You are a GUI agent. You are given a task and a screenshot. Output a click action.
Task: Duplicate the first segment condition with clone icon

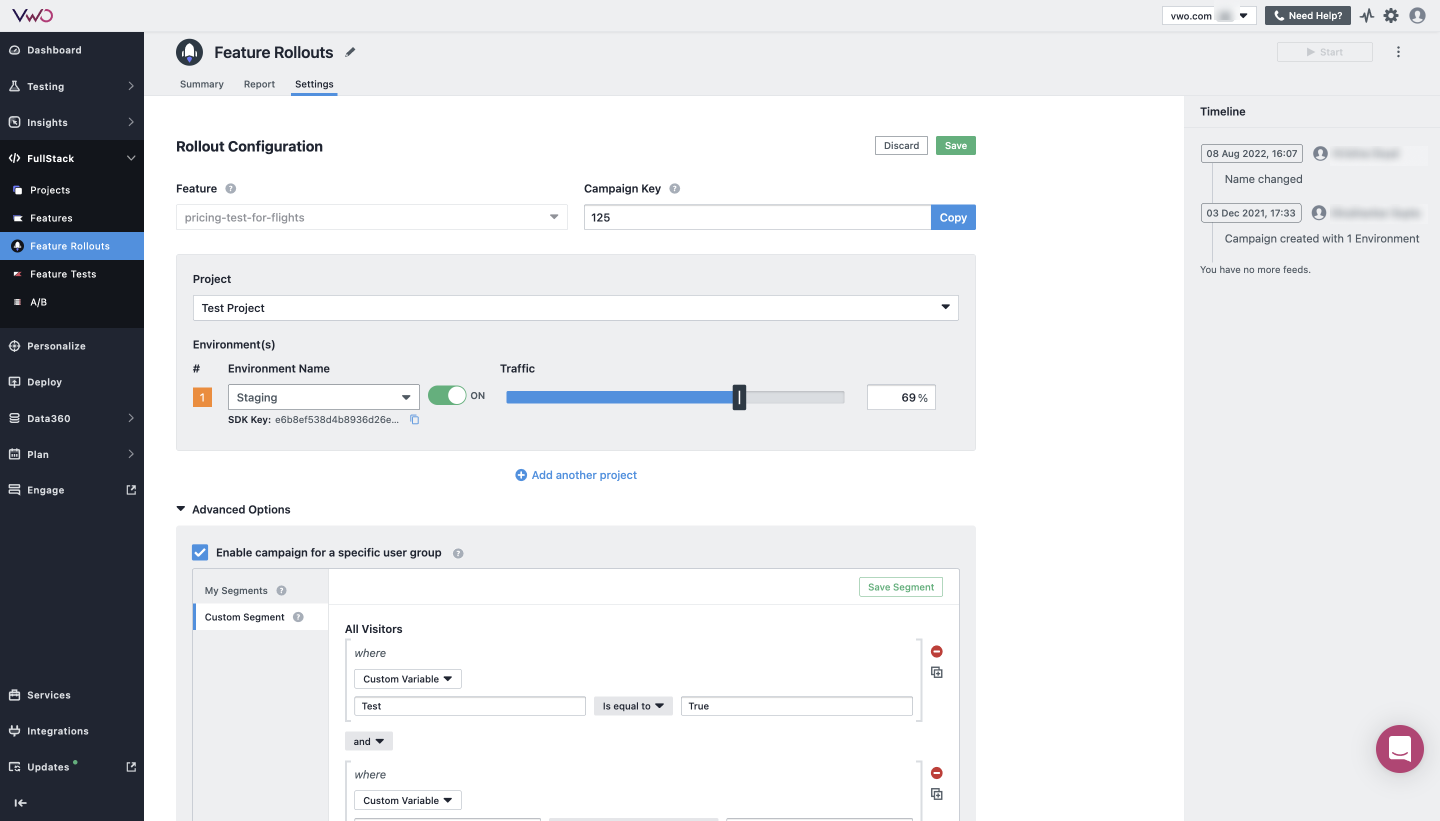pos(936,672)
